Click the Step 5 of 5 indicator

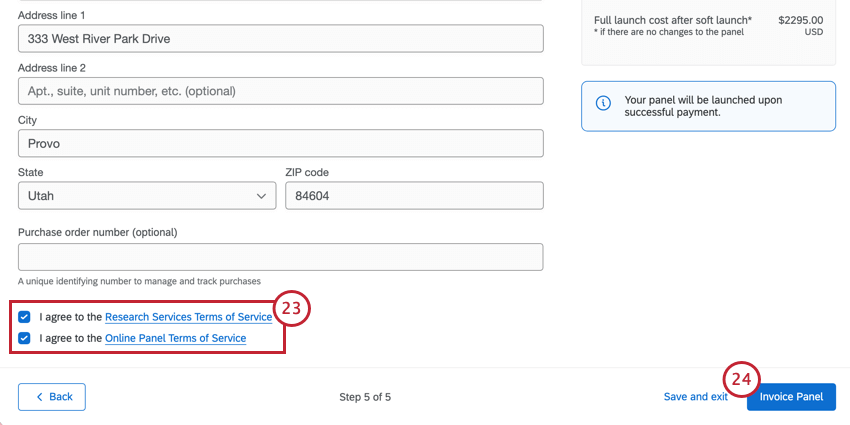(365, 397)
